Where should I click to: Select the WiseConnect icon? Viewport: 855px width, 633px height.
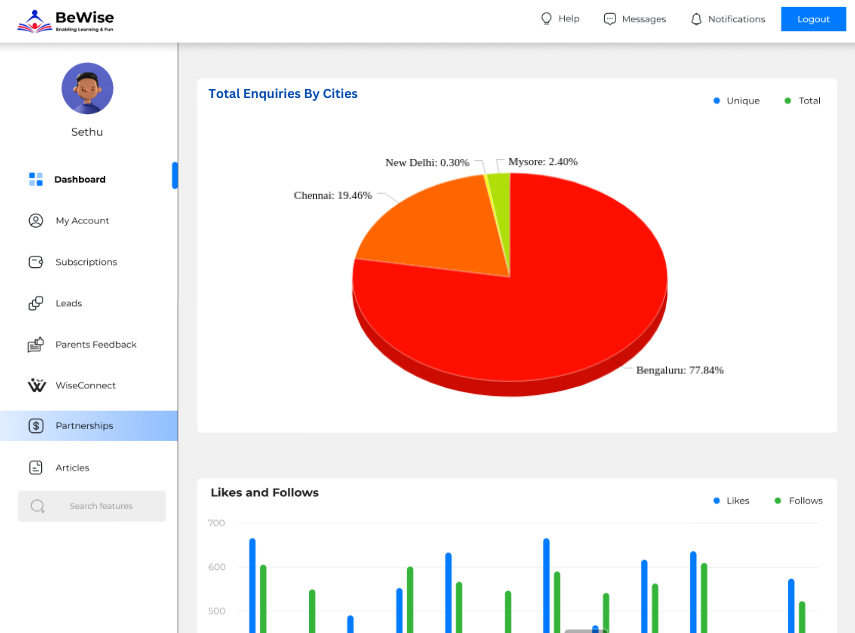coord(34,385)
